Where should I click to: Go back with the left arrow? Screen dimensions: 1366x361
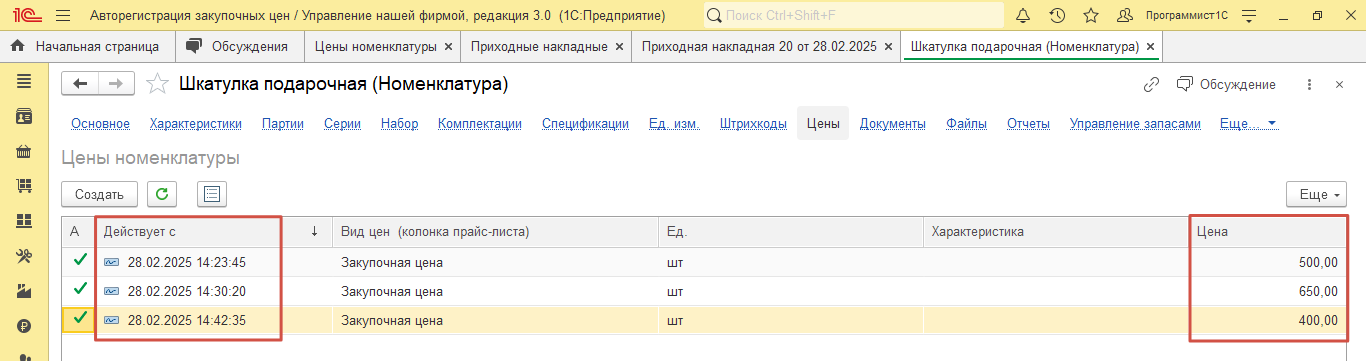(80, 84)
